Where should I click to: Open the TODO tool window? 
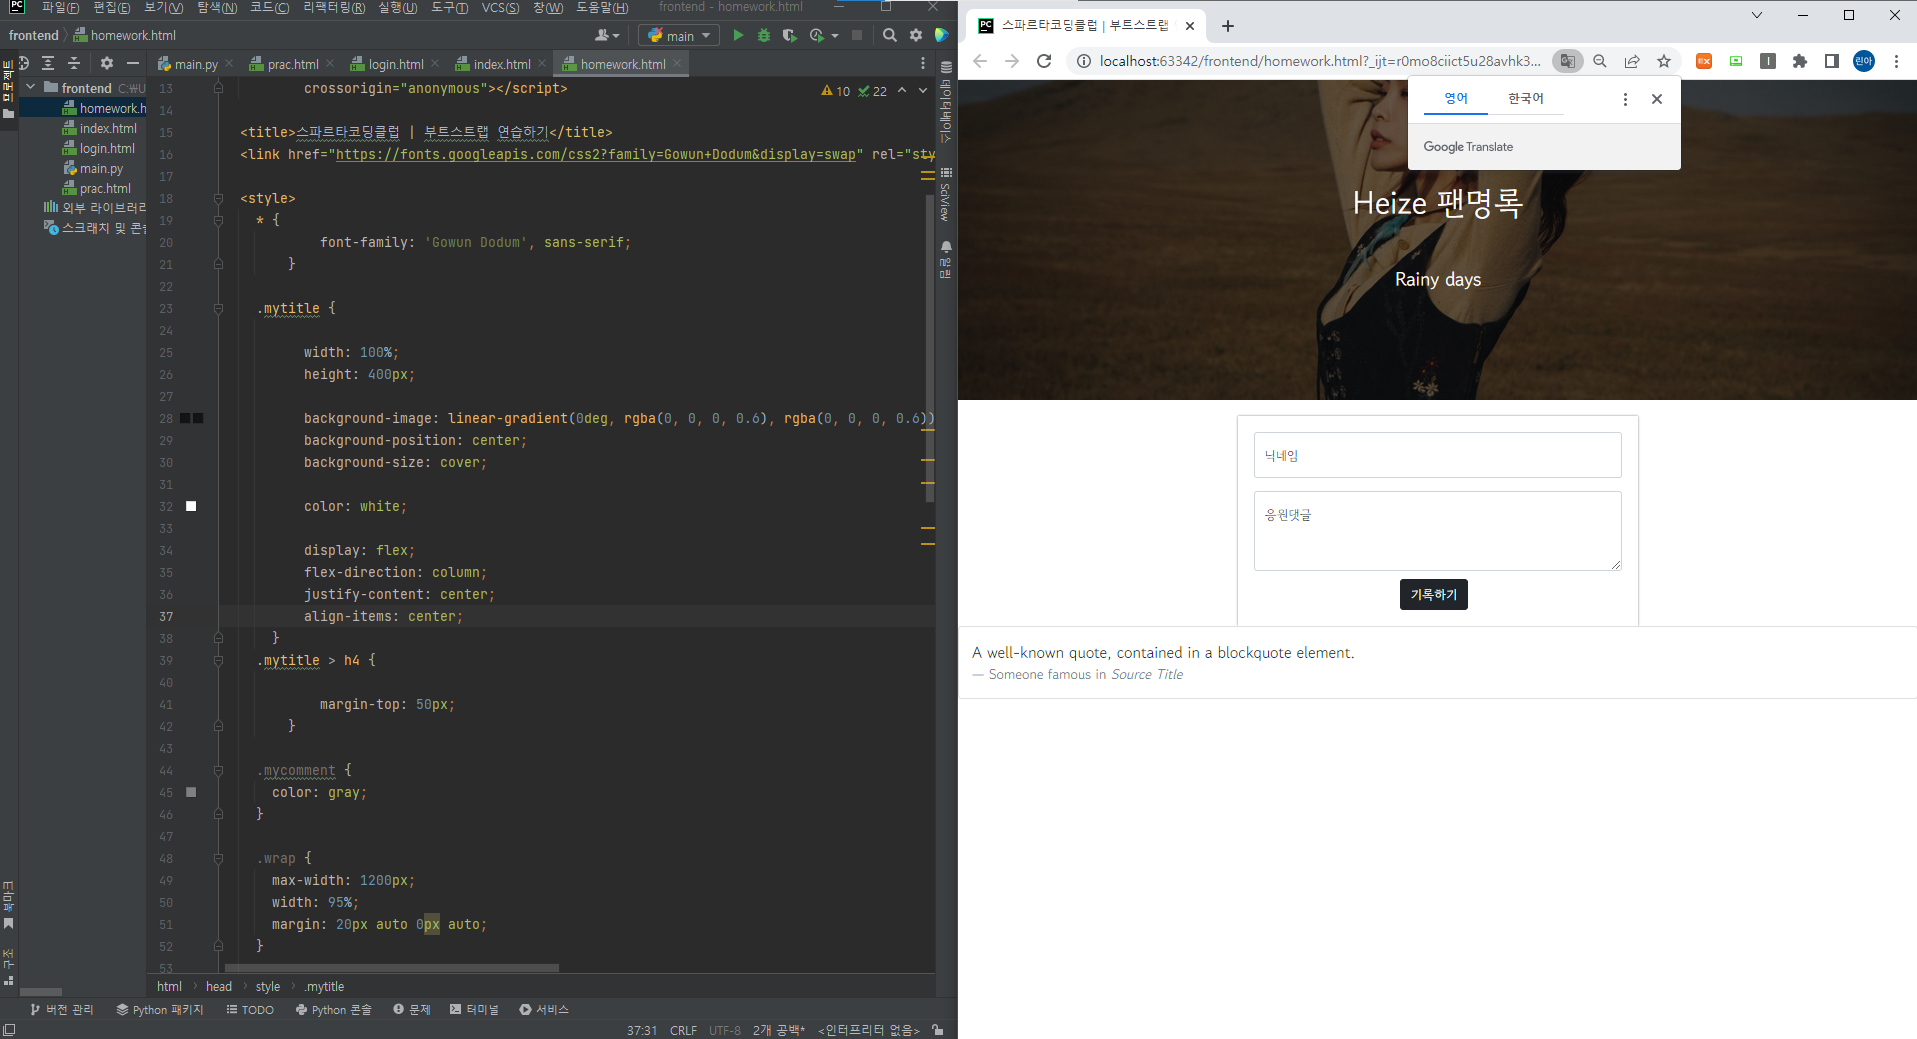tap(250, 1010)
